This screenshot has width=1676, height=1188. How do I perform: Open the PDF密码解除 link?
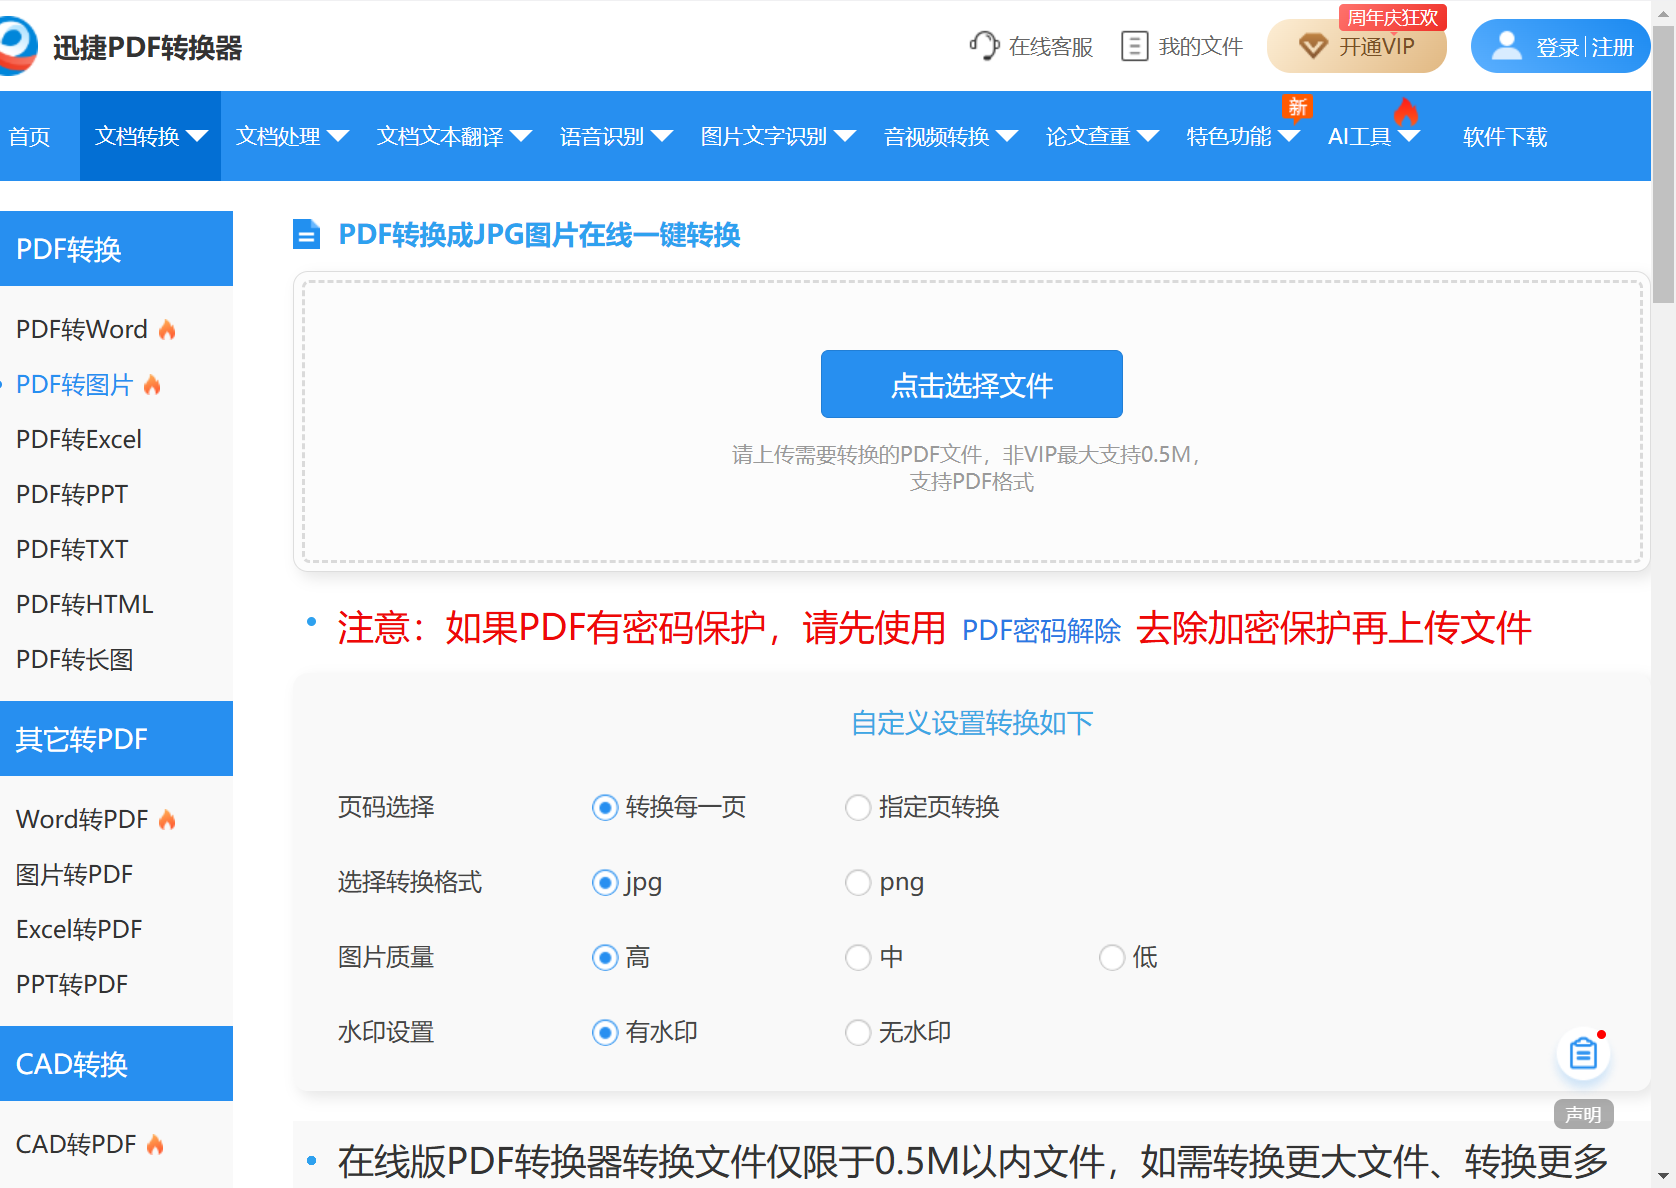[x=1041, y=630]
